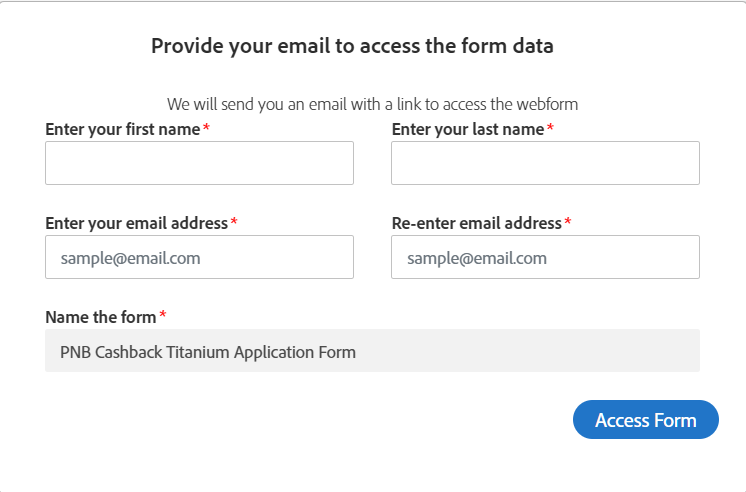Image resolution: width=746 pixels, height=492 pixels.
Task: Click the PNB Cashback Titanium form name field
Action: tap(372, 351)
